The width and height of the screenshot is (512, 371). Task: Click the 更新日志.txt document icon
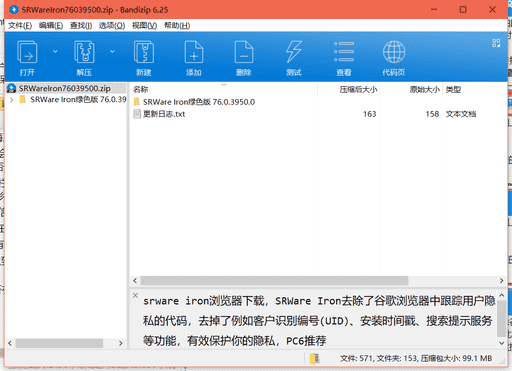(137, 114)
